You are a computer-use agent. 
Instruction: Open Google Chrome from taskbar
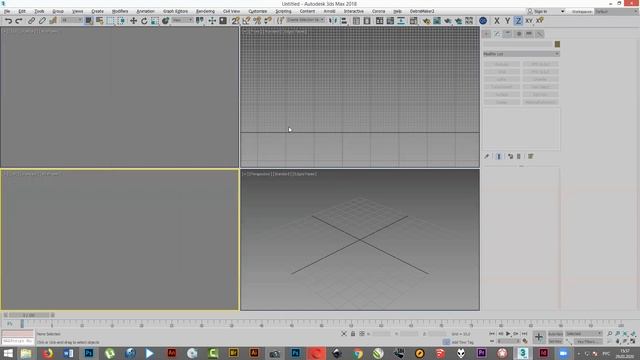coord(358,353)
